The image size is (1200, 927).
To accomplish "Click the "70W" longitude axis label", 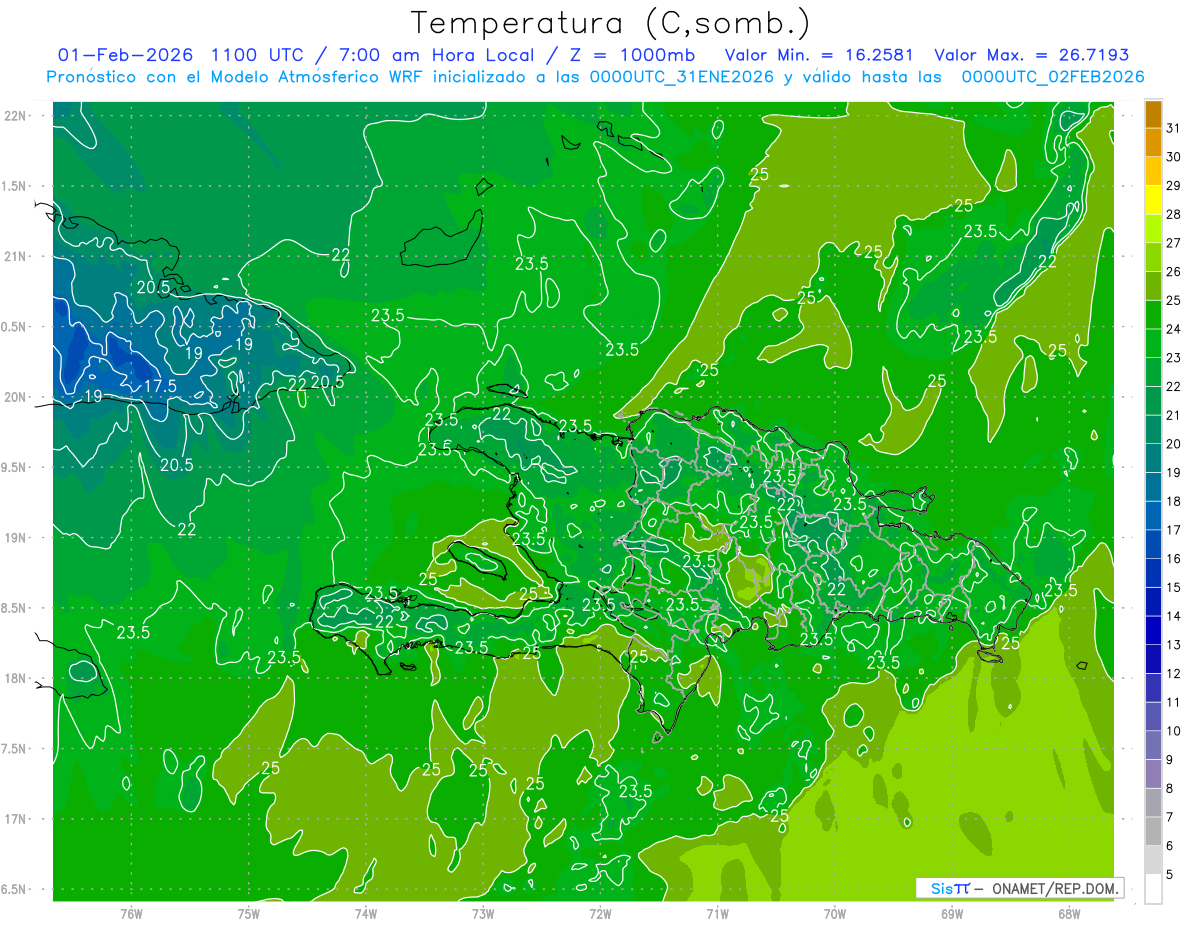I will pyautogui.click(x=835, y=913).
